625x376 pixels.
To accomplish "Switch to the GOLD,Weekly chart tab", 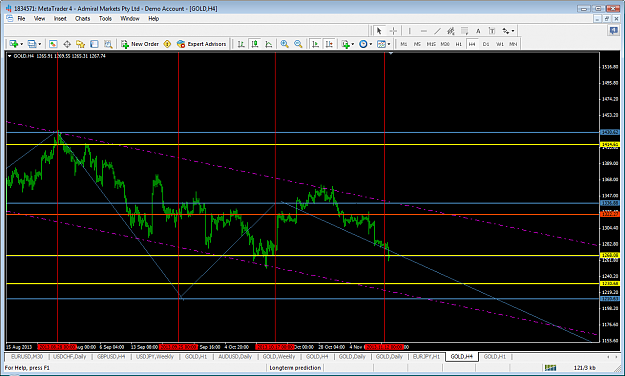I will (279, 356).
